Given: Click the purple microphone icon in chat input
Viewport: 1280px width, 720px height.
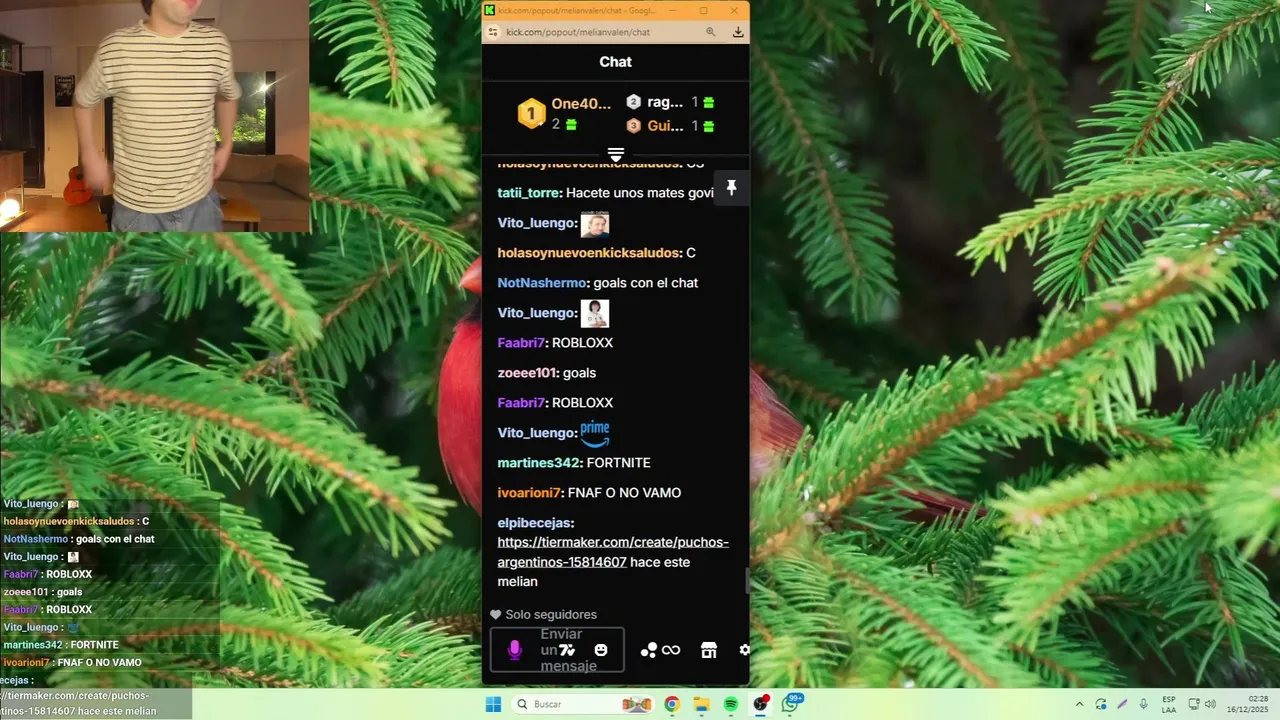Looking at the screenshot, I should tap(514, 650).
